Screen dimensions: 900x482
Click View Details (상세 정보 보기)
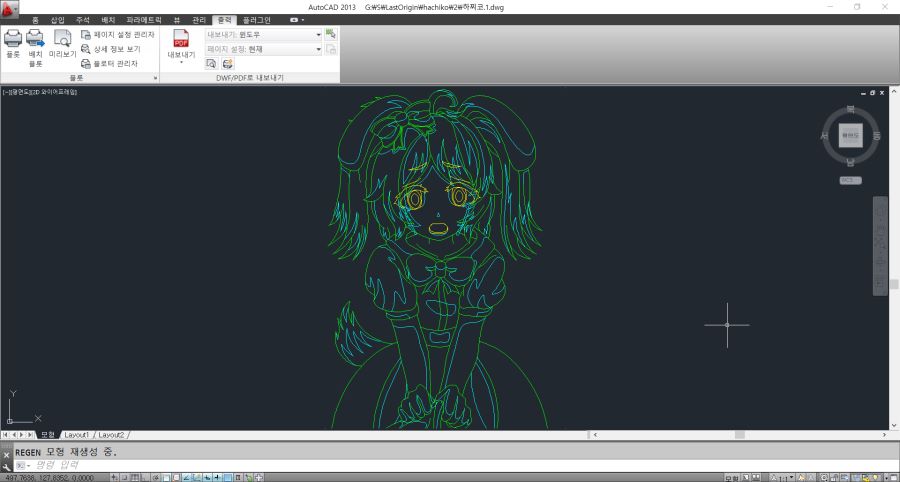pos(116,48)
